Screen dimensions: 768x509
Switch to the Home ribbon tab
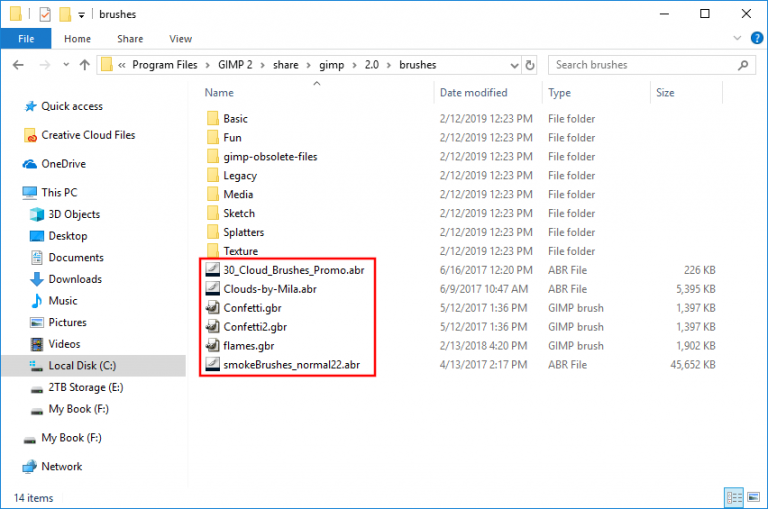tap(77, 39)
